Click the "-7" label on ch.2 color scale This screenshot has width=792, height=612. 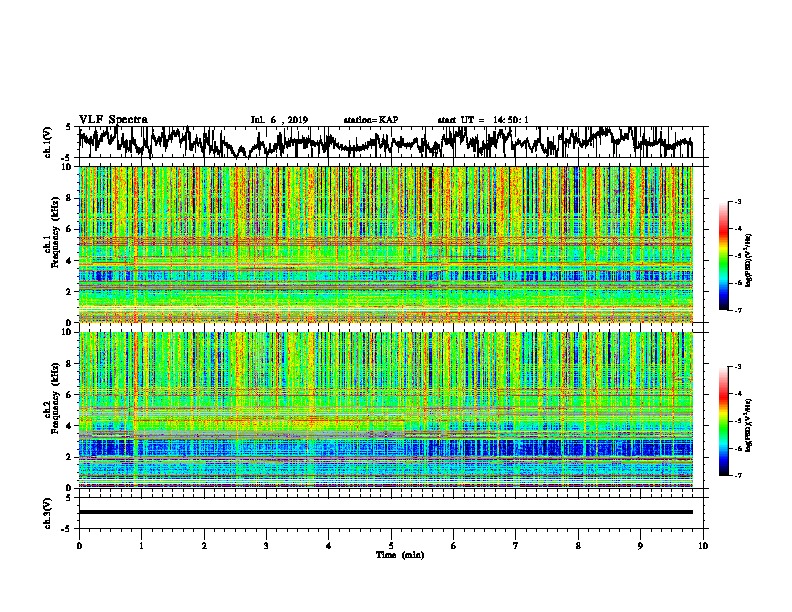(x=737, y=476)
